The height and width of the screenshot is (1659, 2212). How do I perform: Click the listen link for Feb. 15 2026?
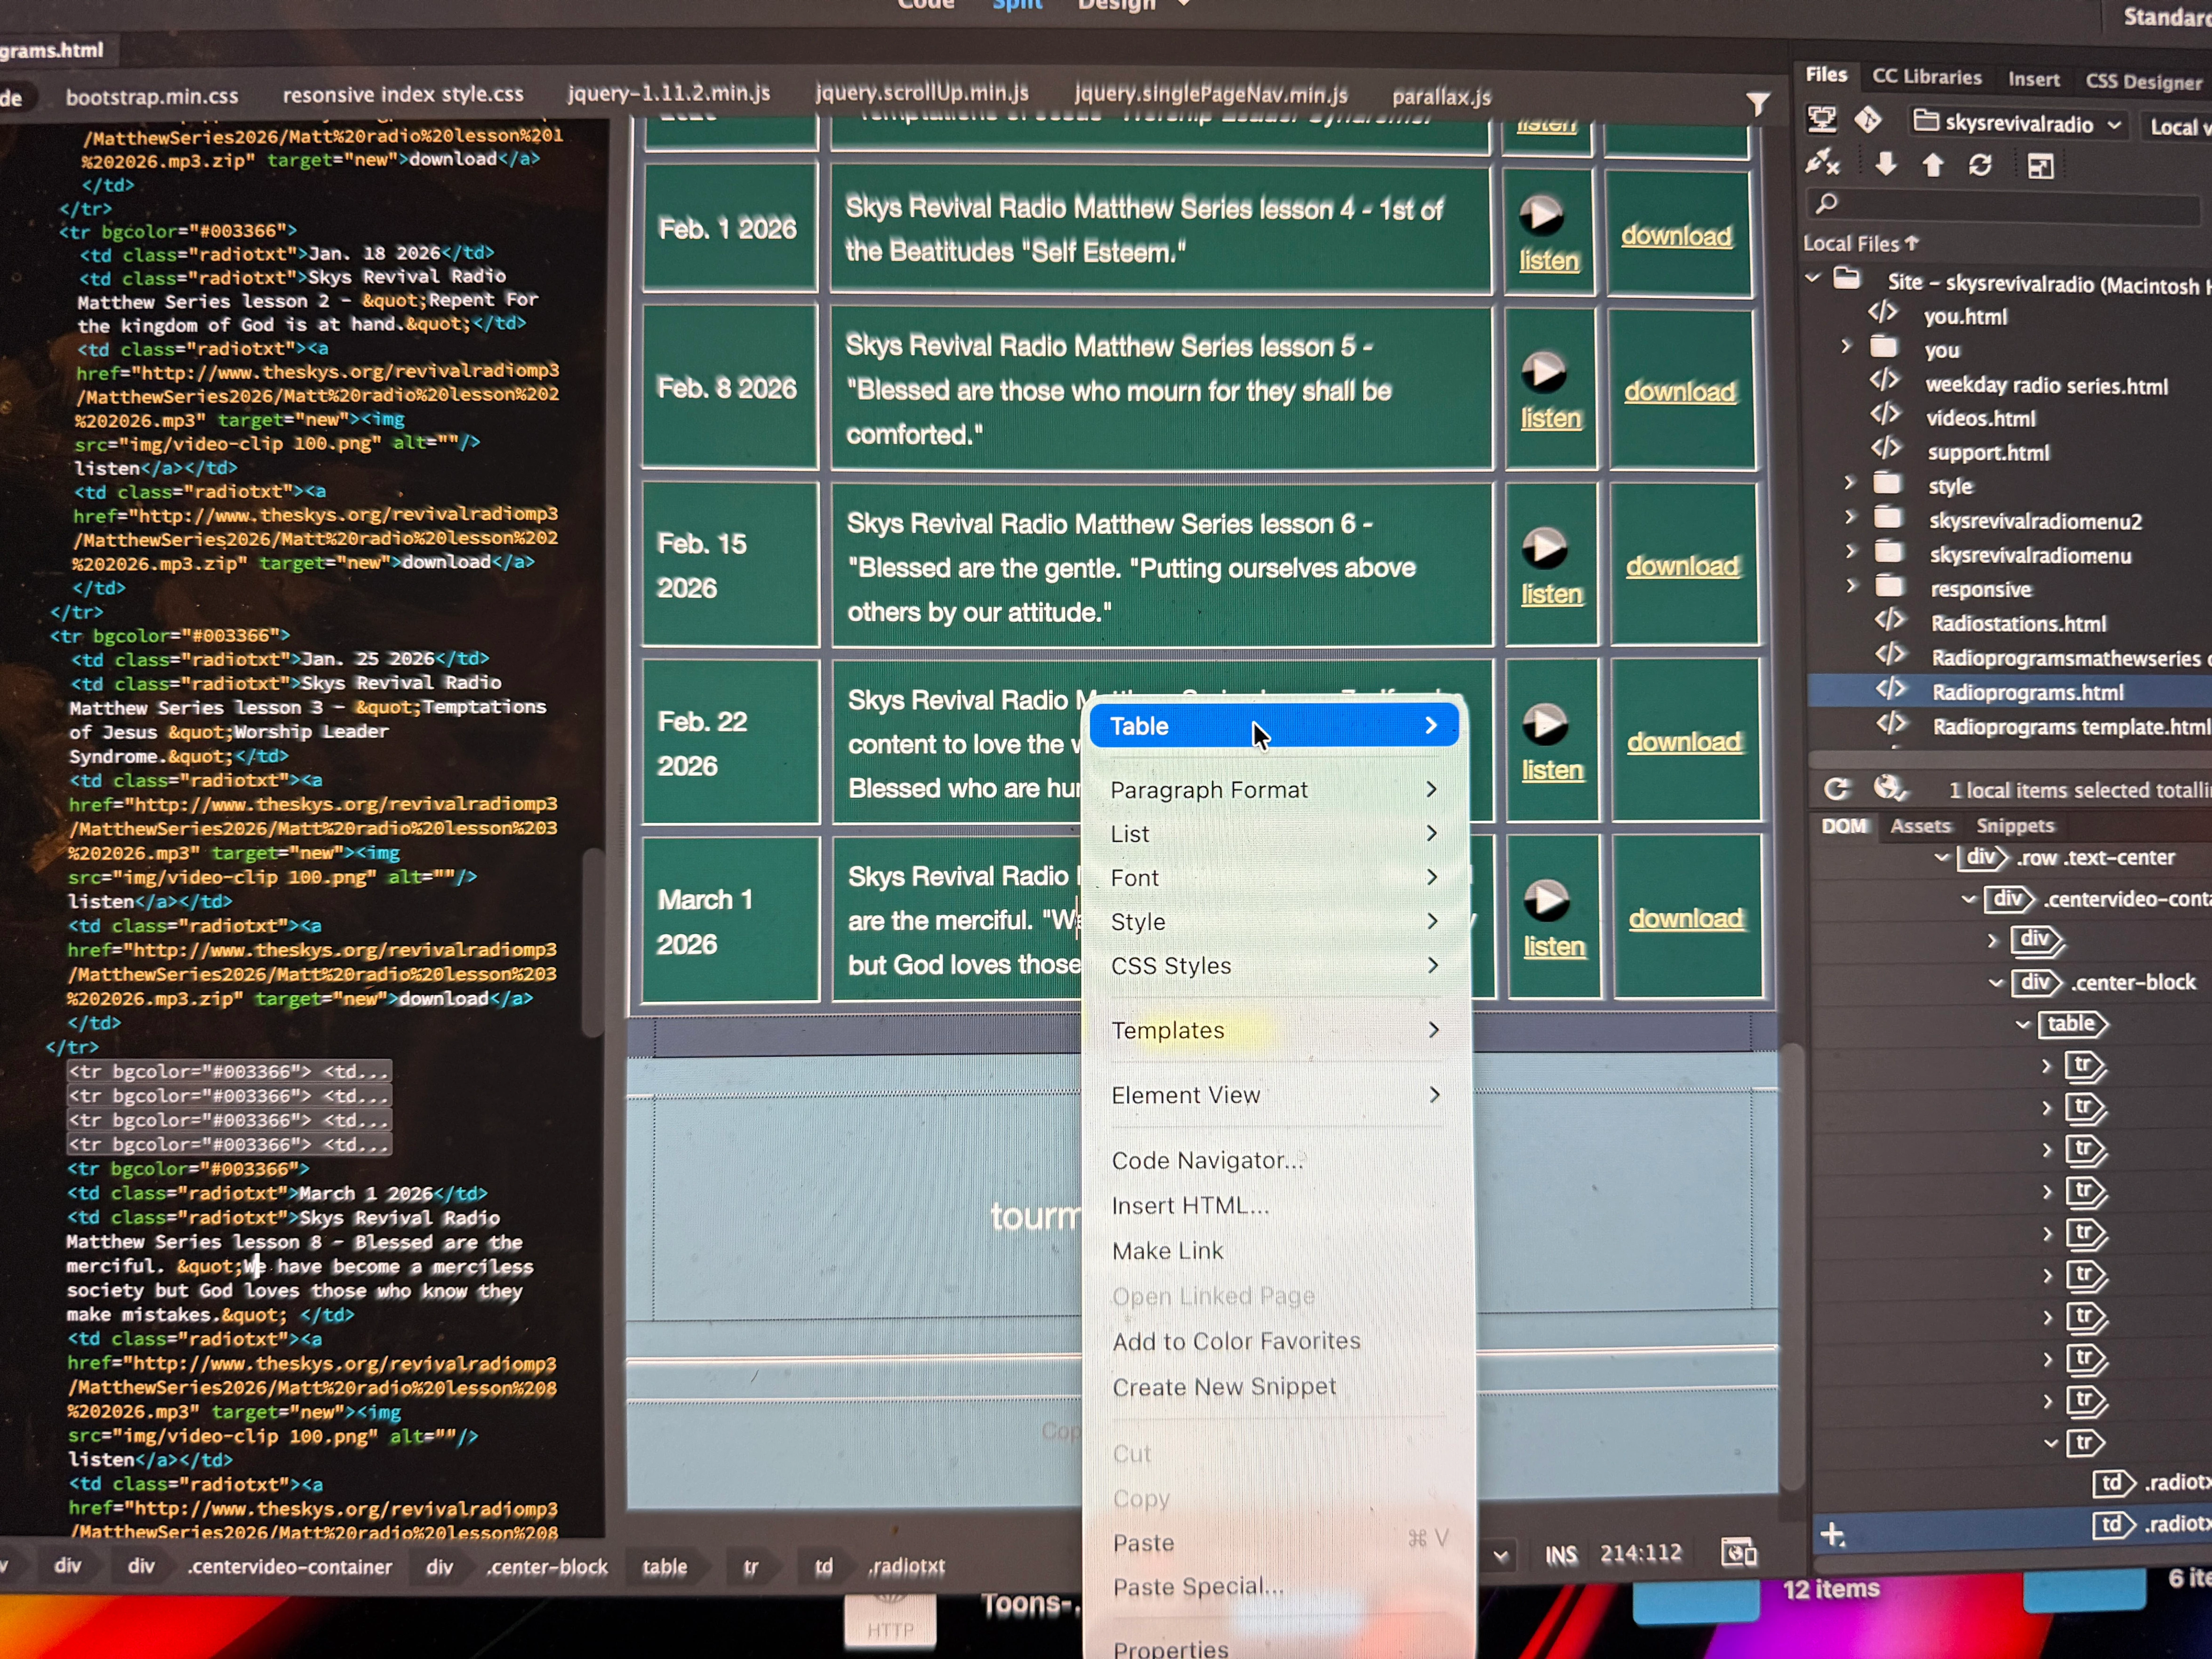click(1552, 594)
